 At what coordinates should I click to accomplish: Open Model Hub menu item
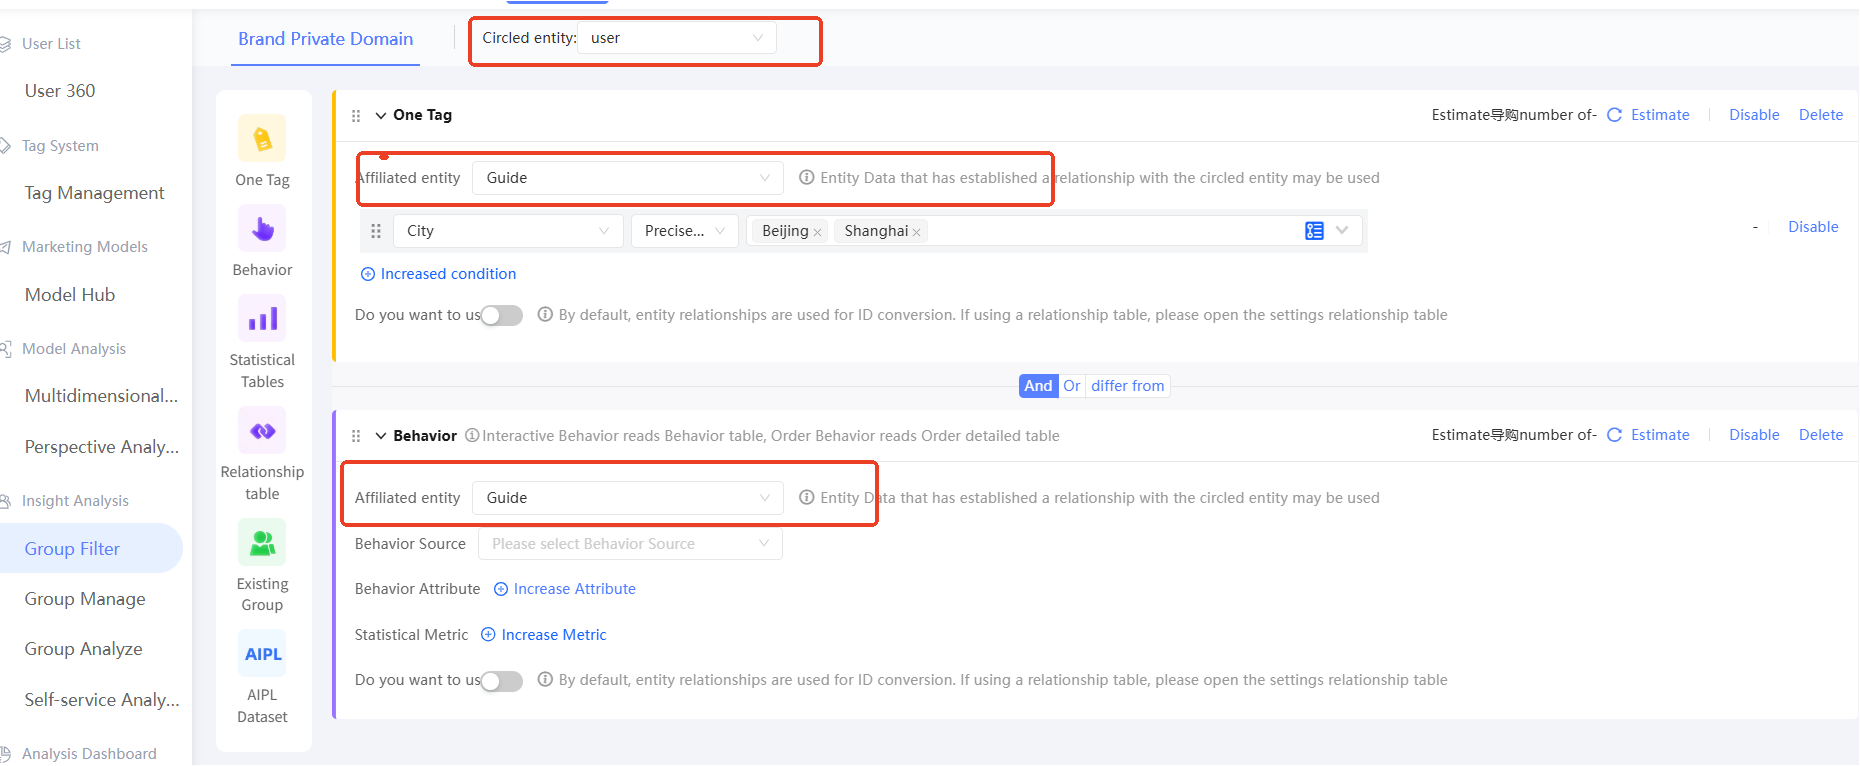click(70, 295)
